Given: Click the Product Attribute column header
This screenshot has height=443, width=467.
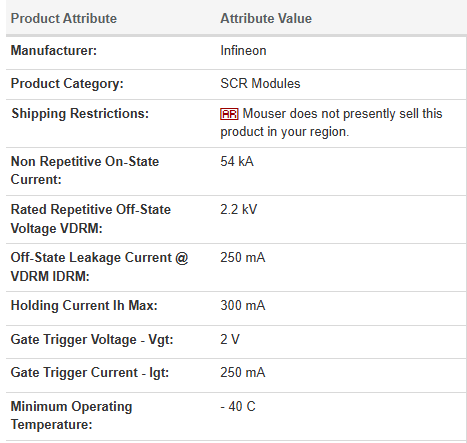Looking at the screenshot, I should point(64,18).
